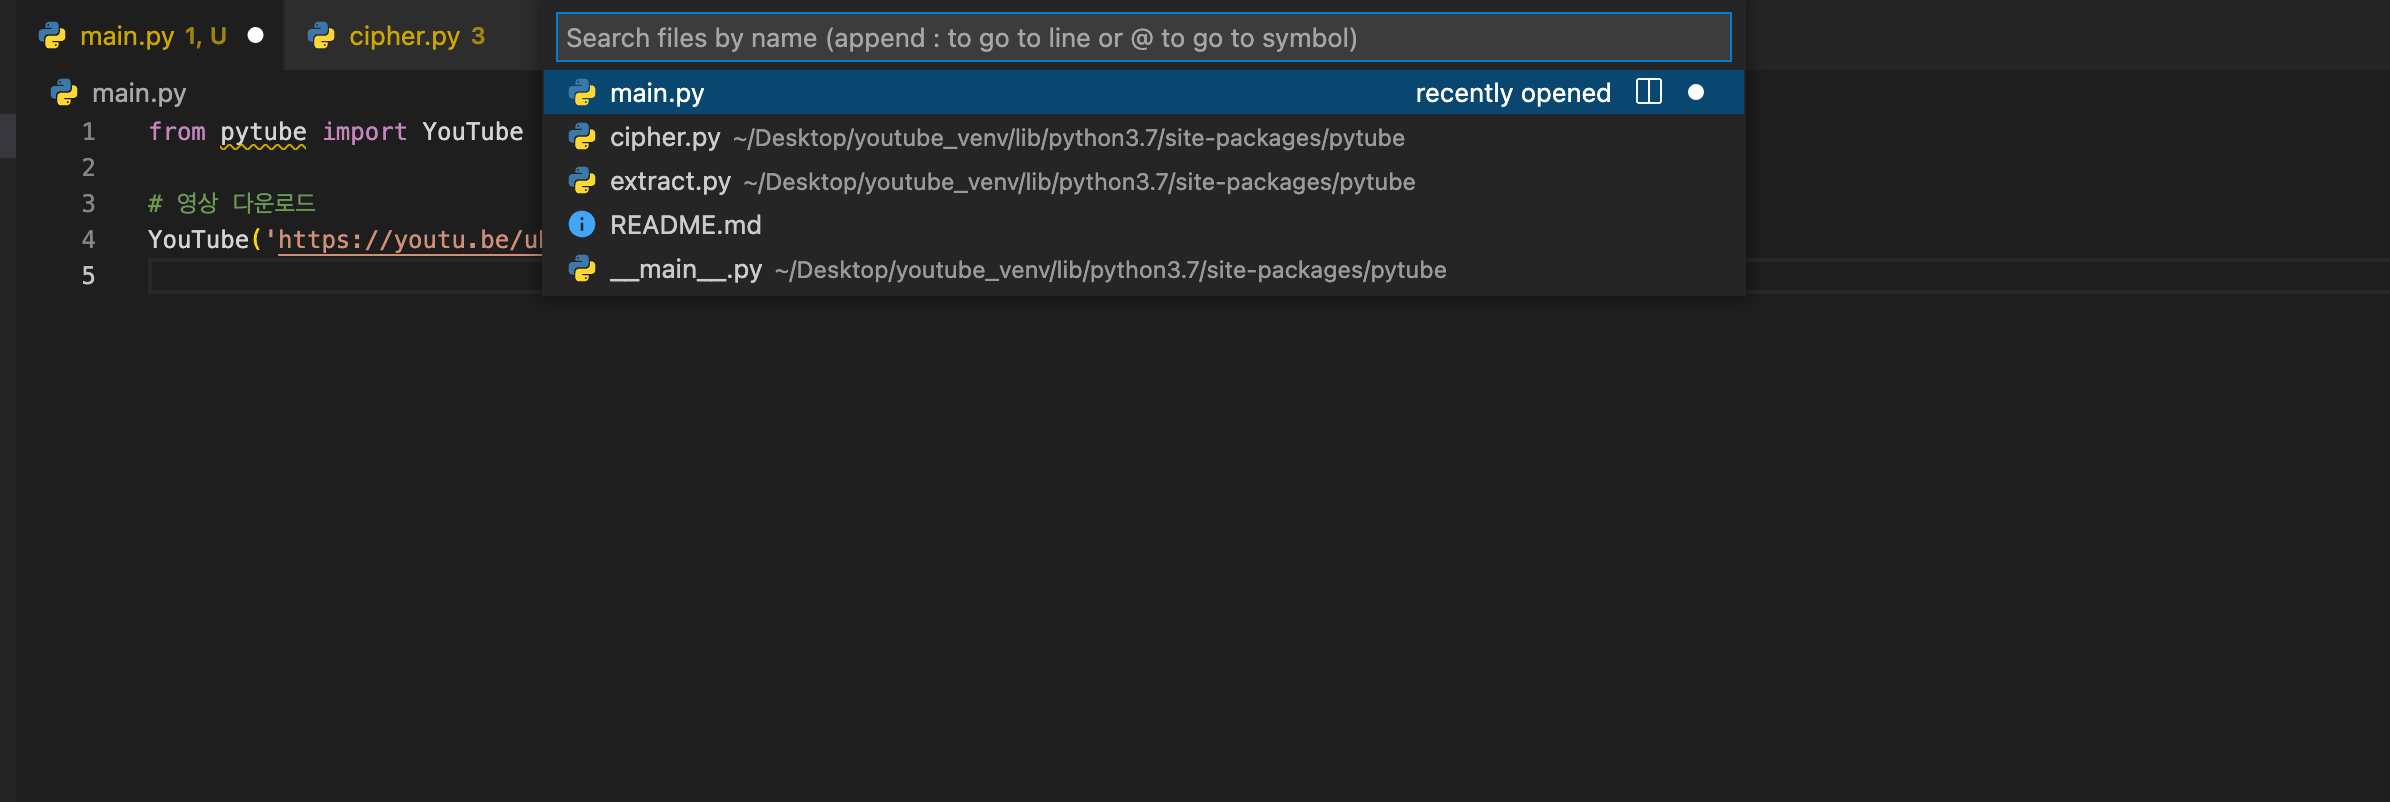The height and width of the screenshot is (802, 2390).
Task: Click the unsaved dot on main.py tab
Action: click(x=255, y=36)
